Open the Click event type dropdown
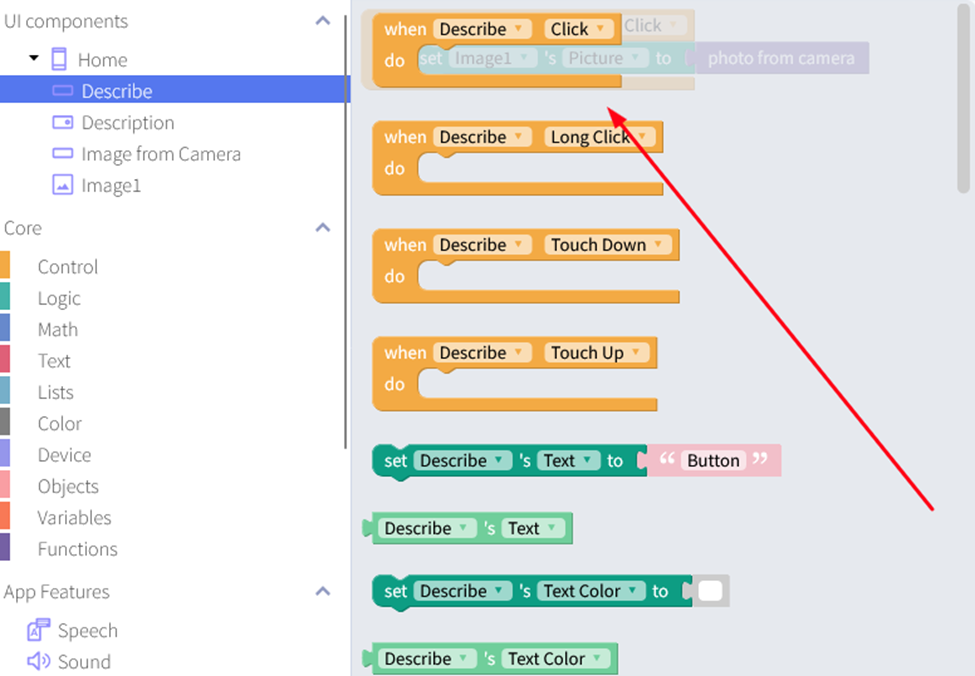 click(579, 29)
